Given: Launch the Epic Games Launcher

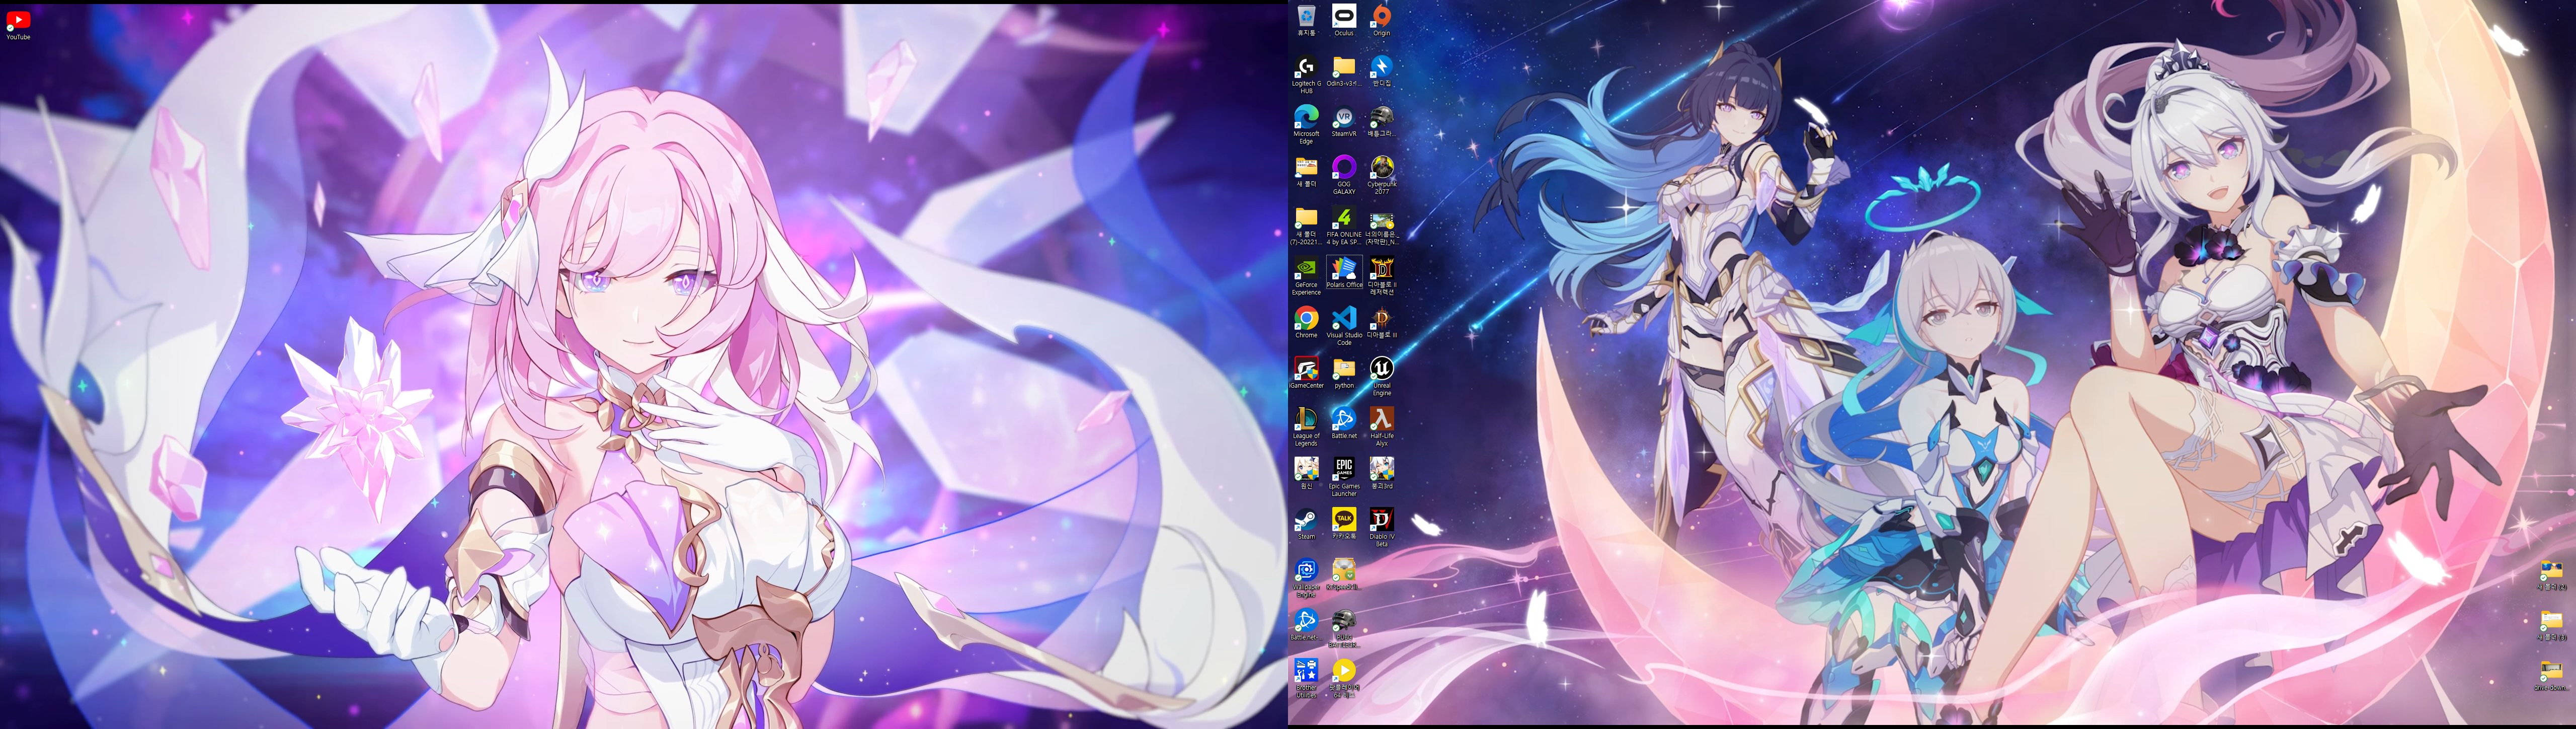Looking at the screenshot, I should [x=1343, y=469].
